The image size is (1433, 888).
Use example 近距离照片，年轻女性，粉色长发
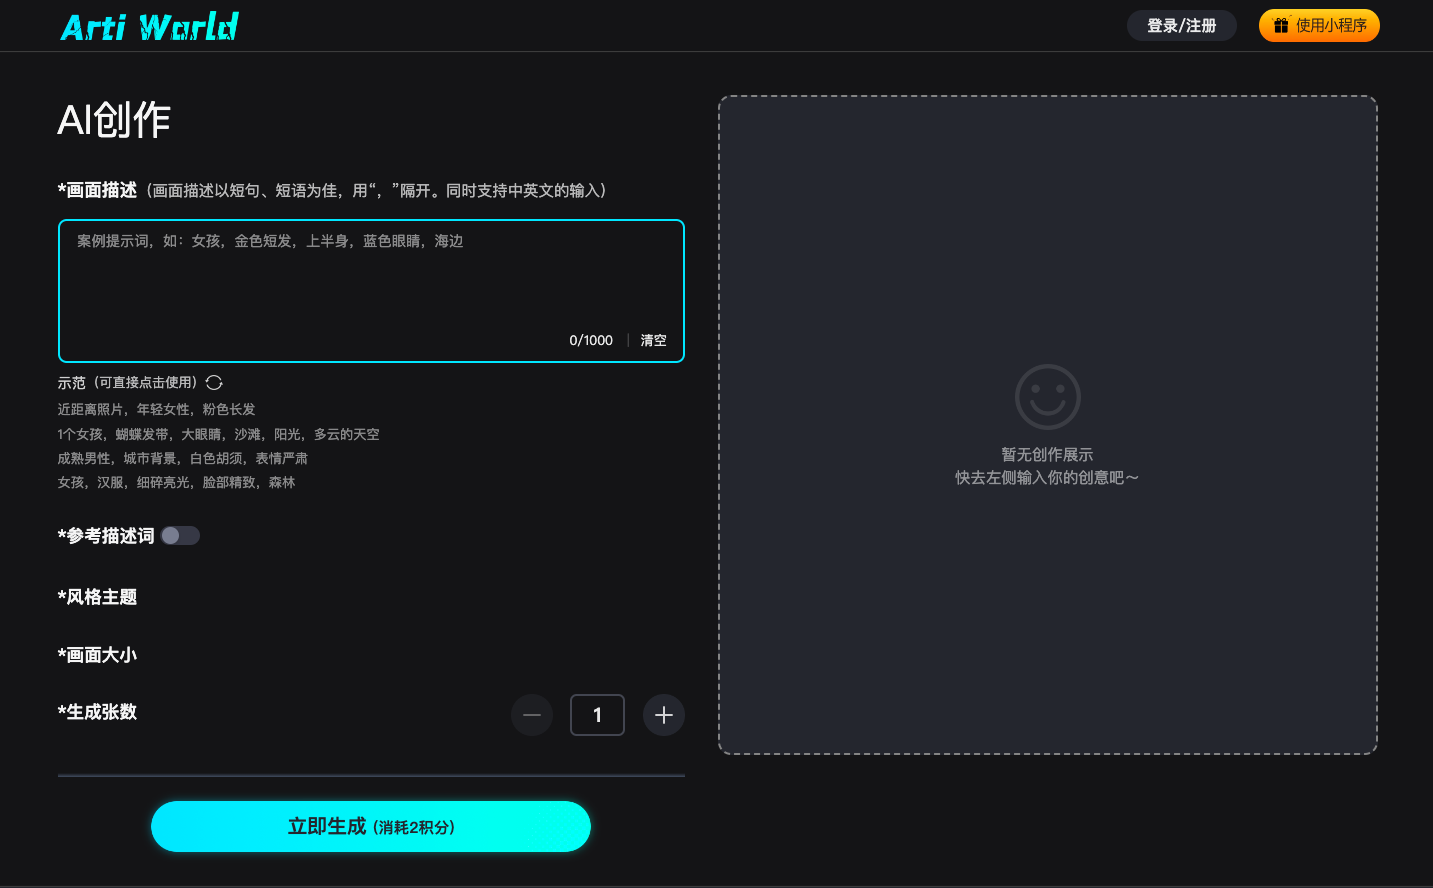(x=157, y=410)
